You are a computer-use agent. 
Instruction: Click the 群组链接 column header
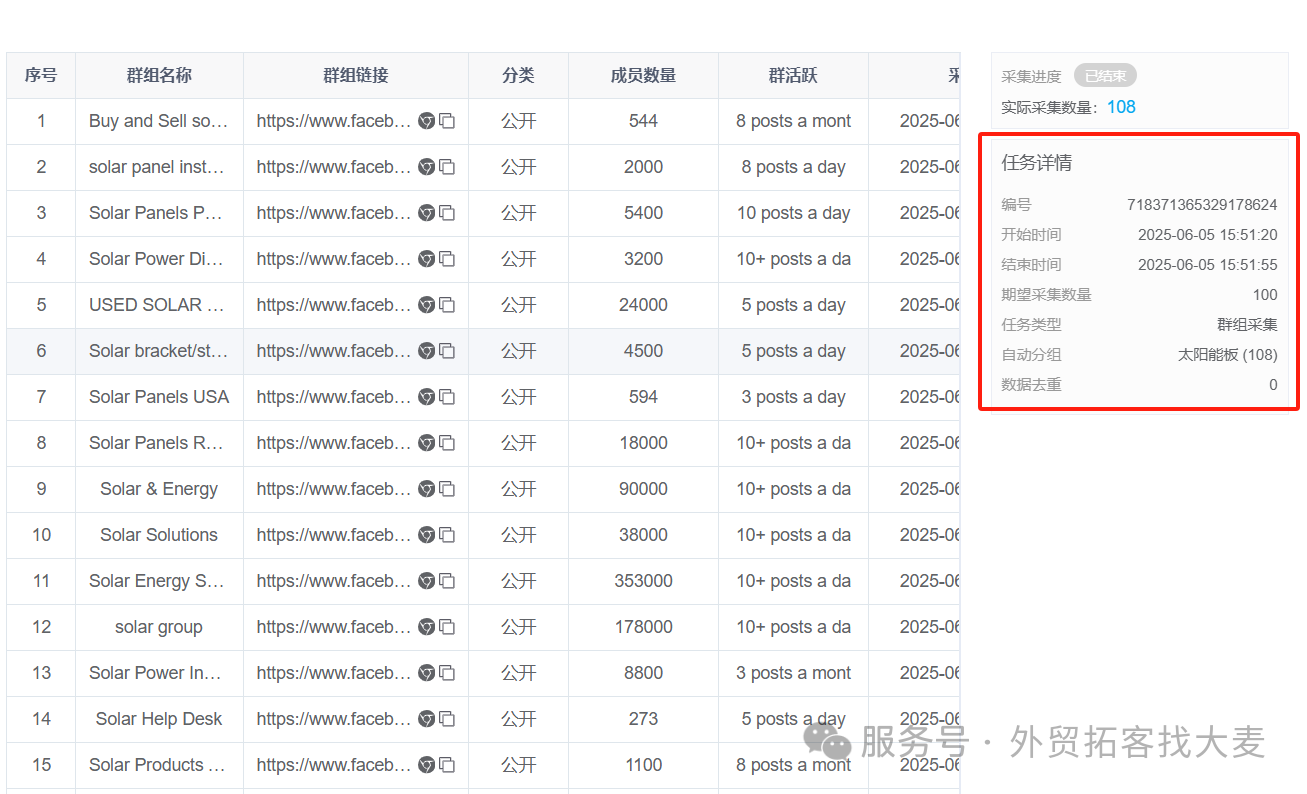(356, 75)
